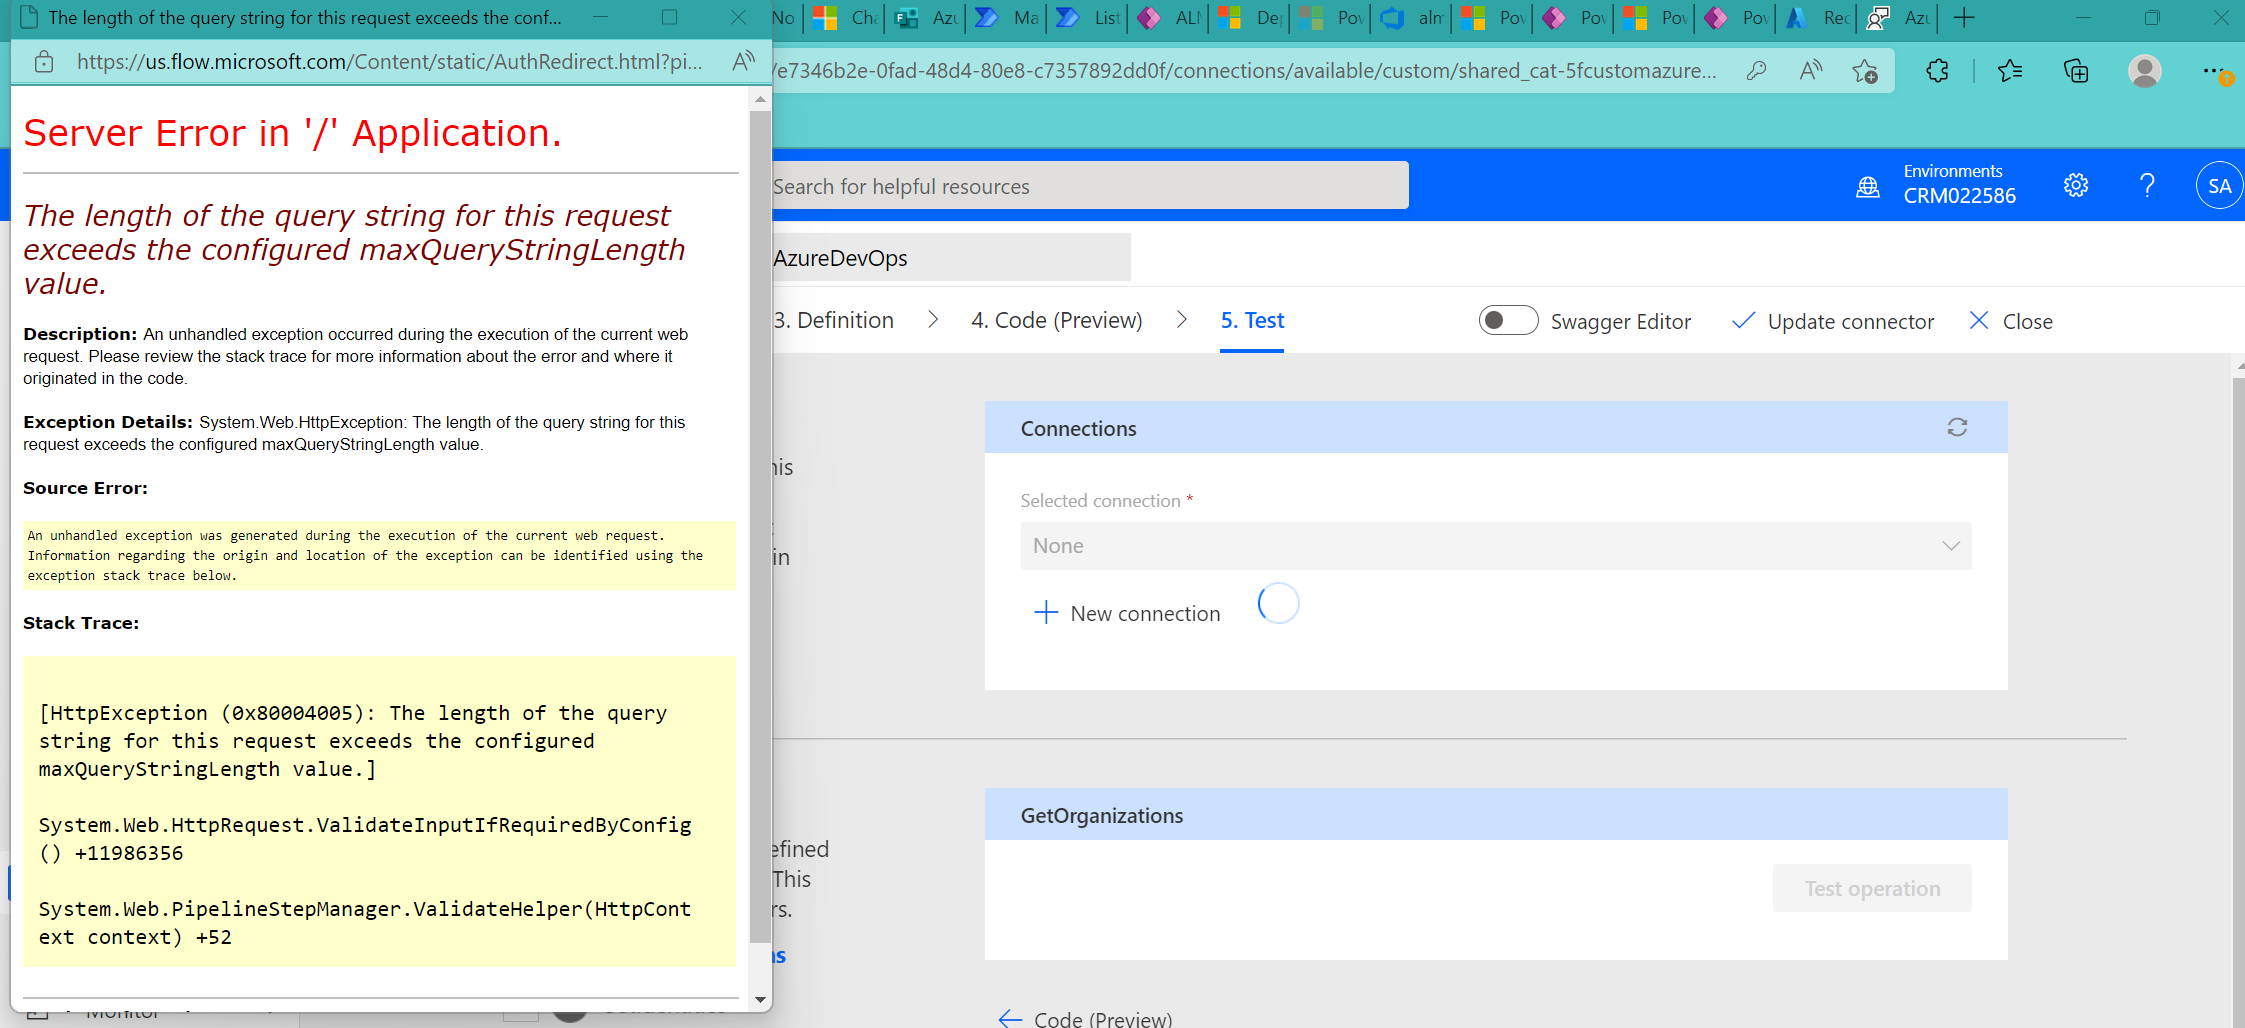Open a new browser tab with plus icon
The width and height of the screenshot is (2245, 1028).
pyautogui.click(x=1964, y=18)
